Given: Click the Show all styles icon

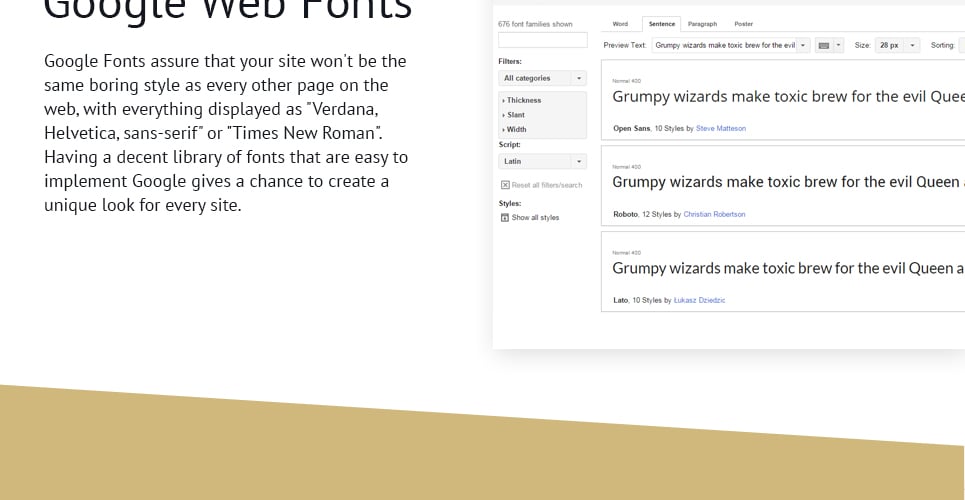Looking at the screenshot, I should click(505, 217).
